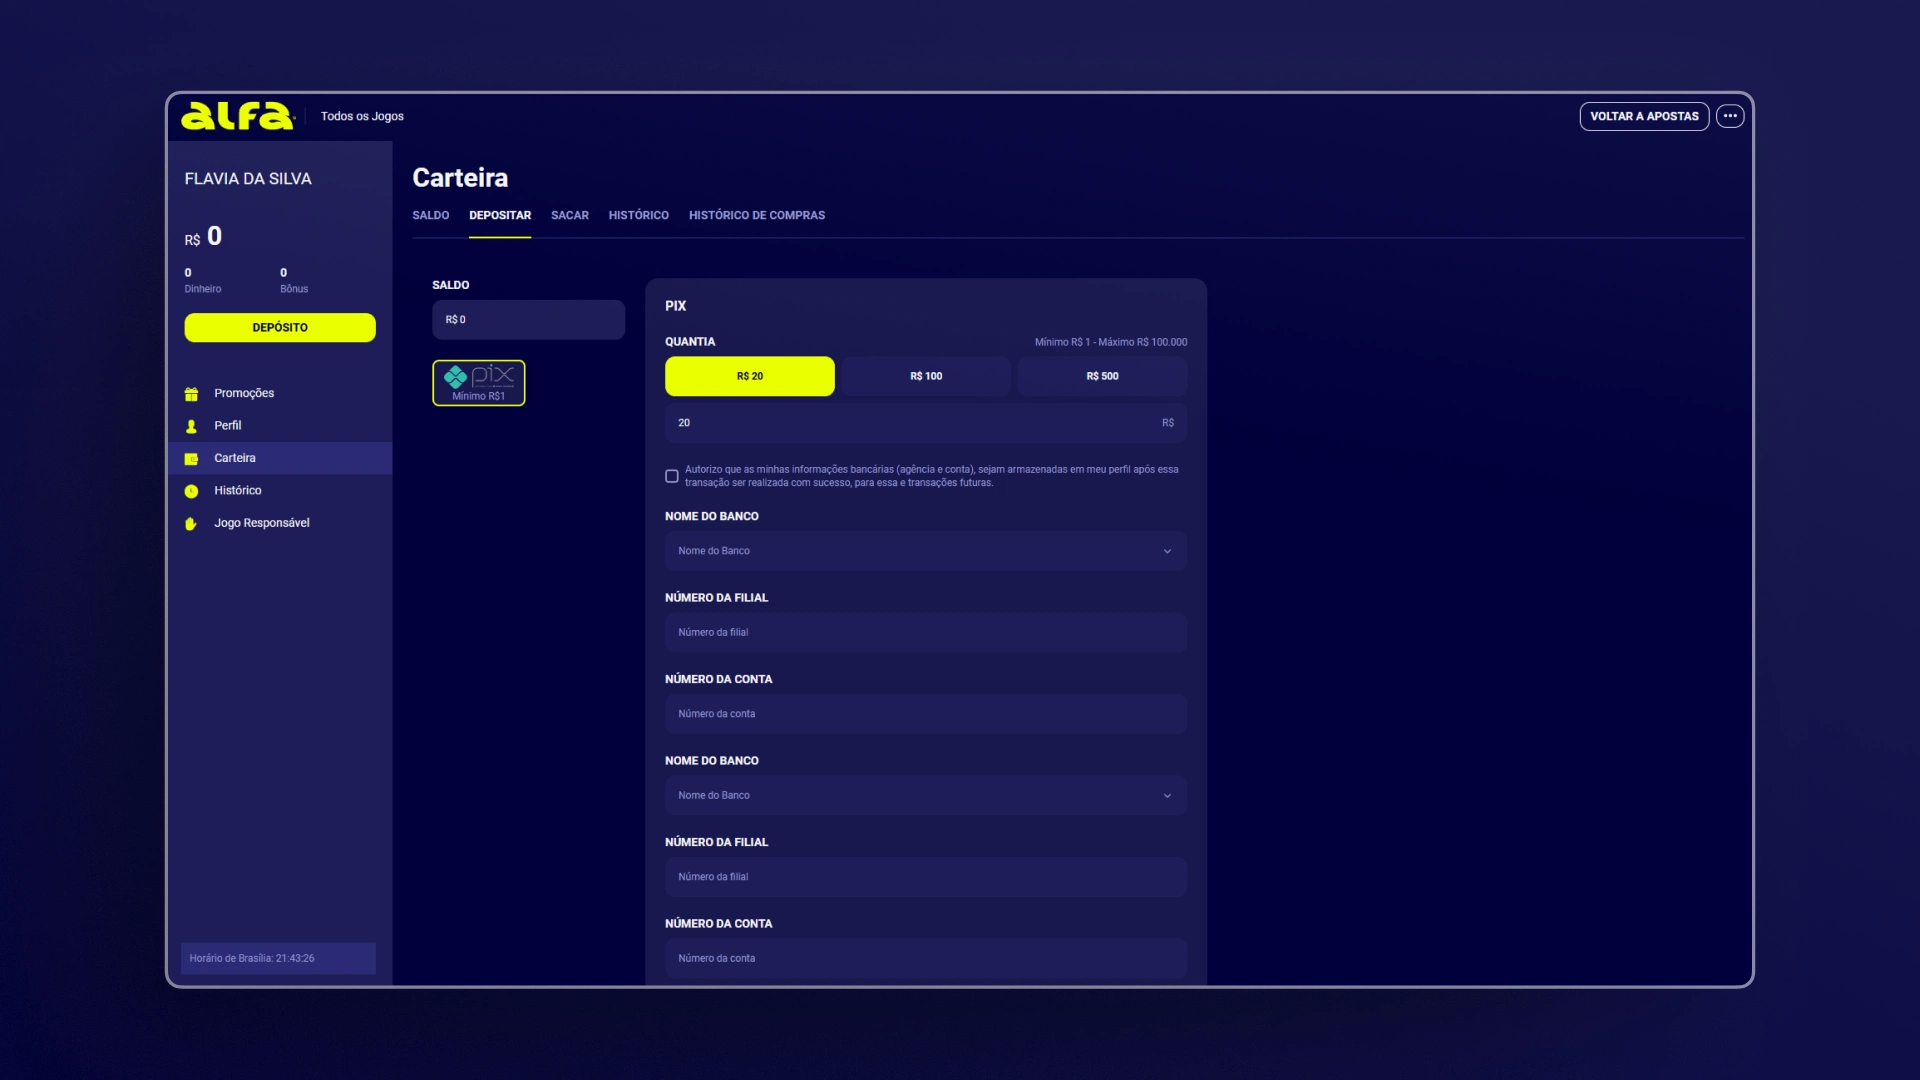1920x1080 pixels.
Task: Select the R$ 100 amount option
Action: tap(925, 376)
